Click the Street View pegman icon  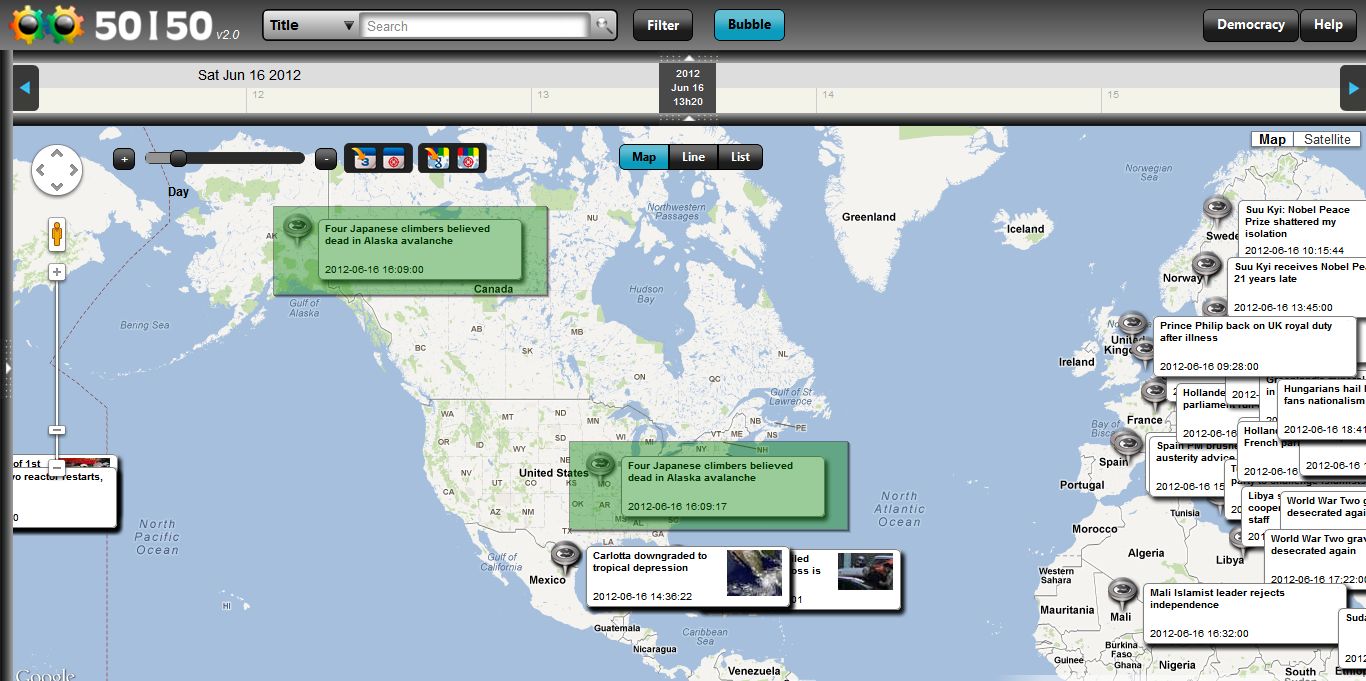tap(57, 235)
